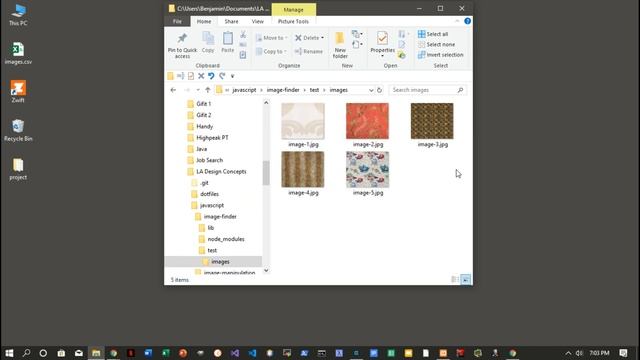Viewport: 640px width, 360px height.
Task: Select the Zwift desktop shortcut
Action: 18,91
